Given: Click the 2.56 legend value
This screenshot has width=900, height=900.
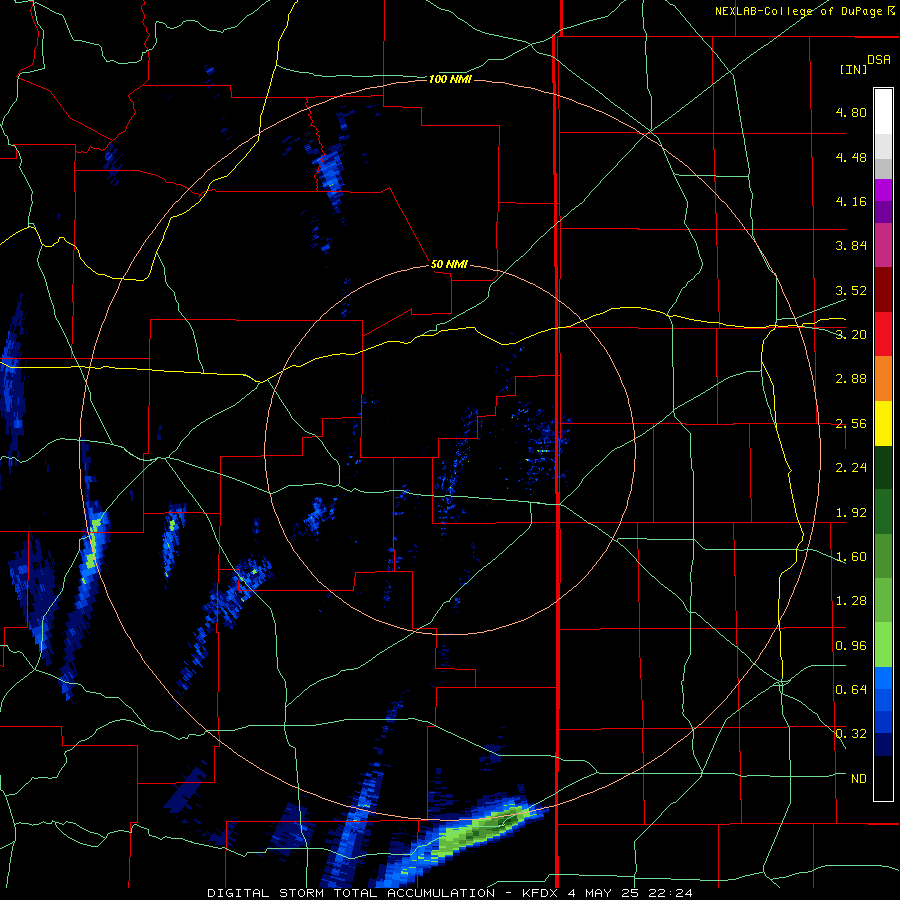Looking at the screenshot, I should pyautogui.click(x=851, y=424).
